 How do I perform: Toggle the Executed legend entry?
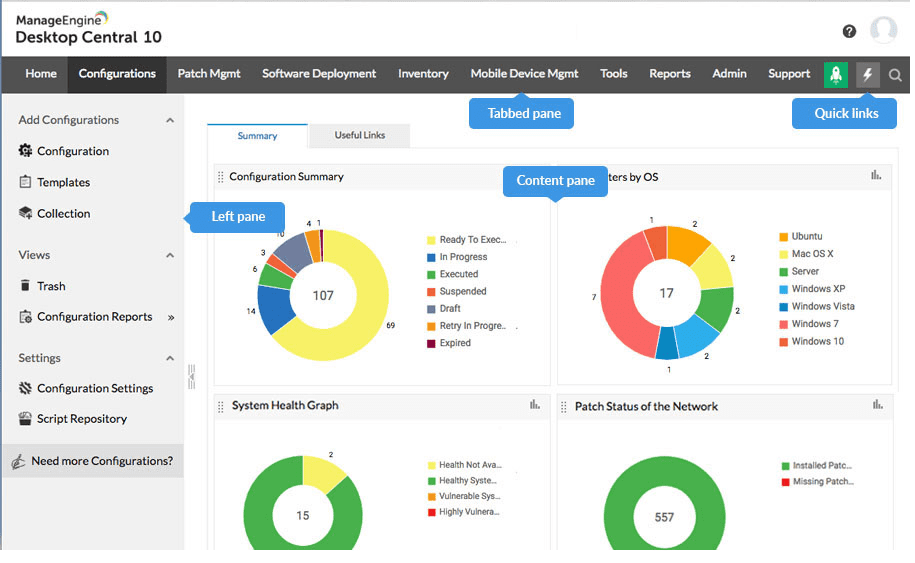(458, 274)
